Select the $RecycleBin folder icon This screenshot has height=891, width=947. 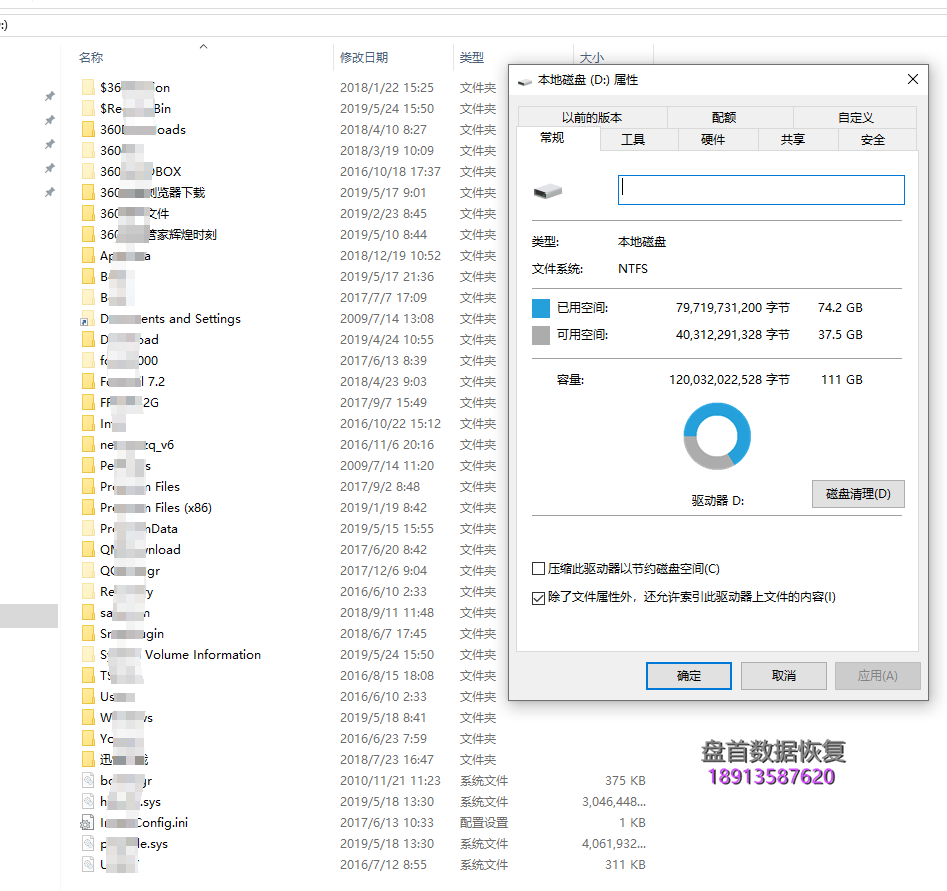(x=87, y=108)
